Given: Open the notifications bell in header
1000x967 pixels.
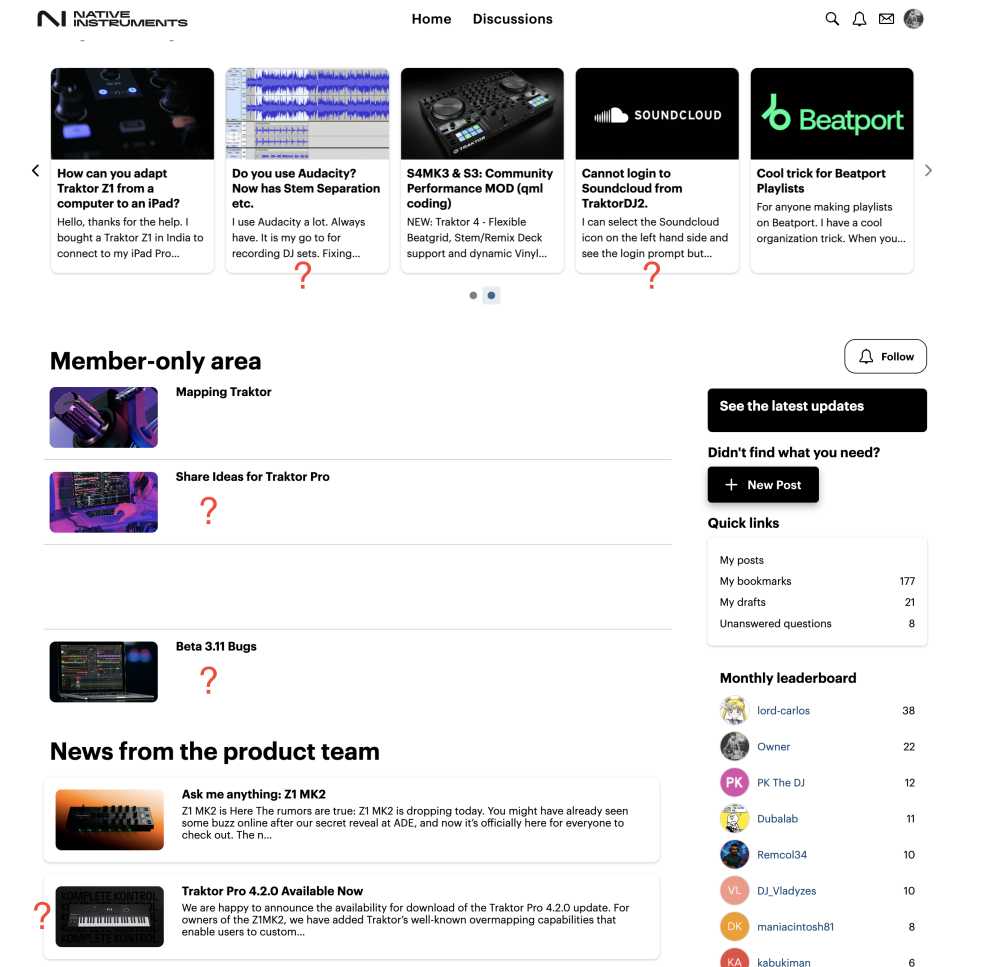Looking at the screenshot, I should 859,19.
